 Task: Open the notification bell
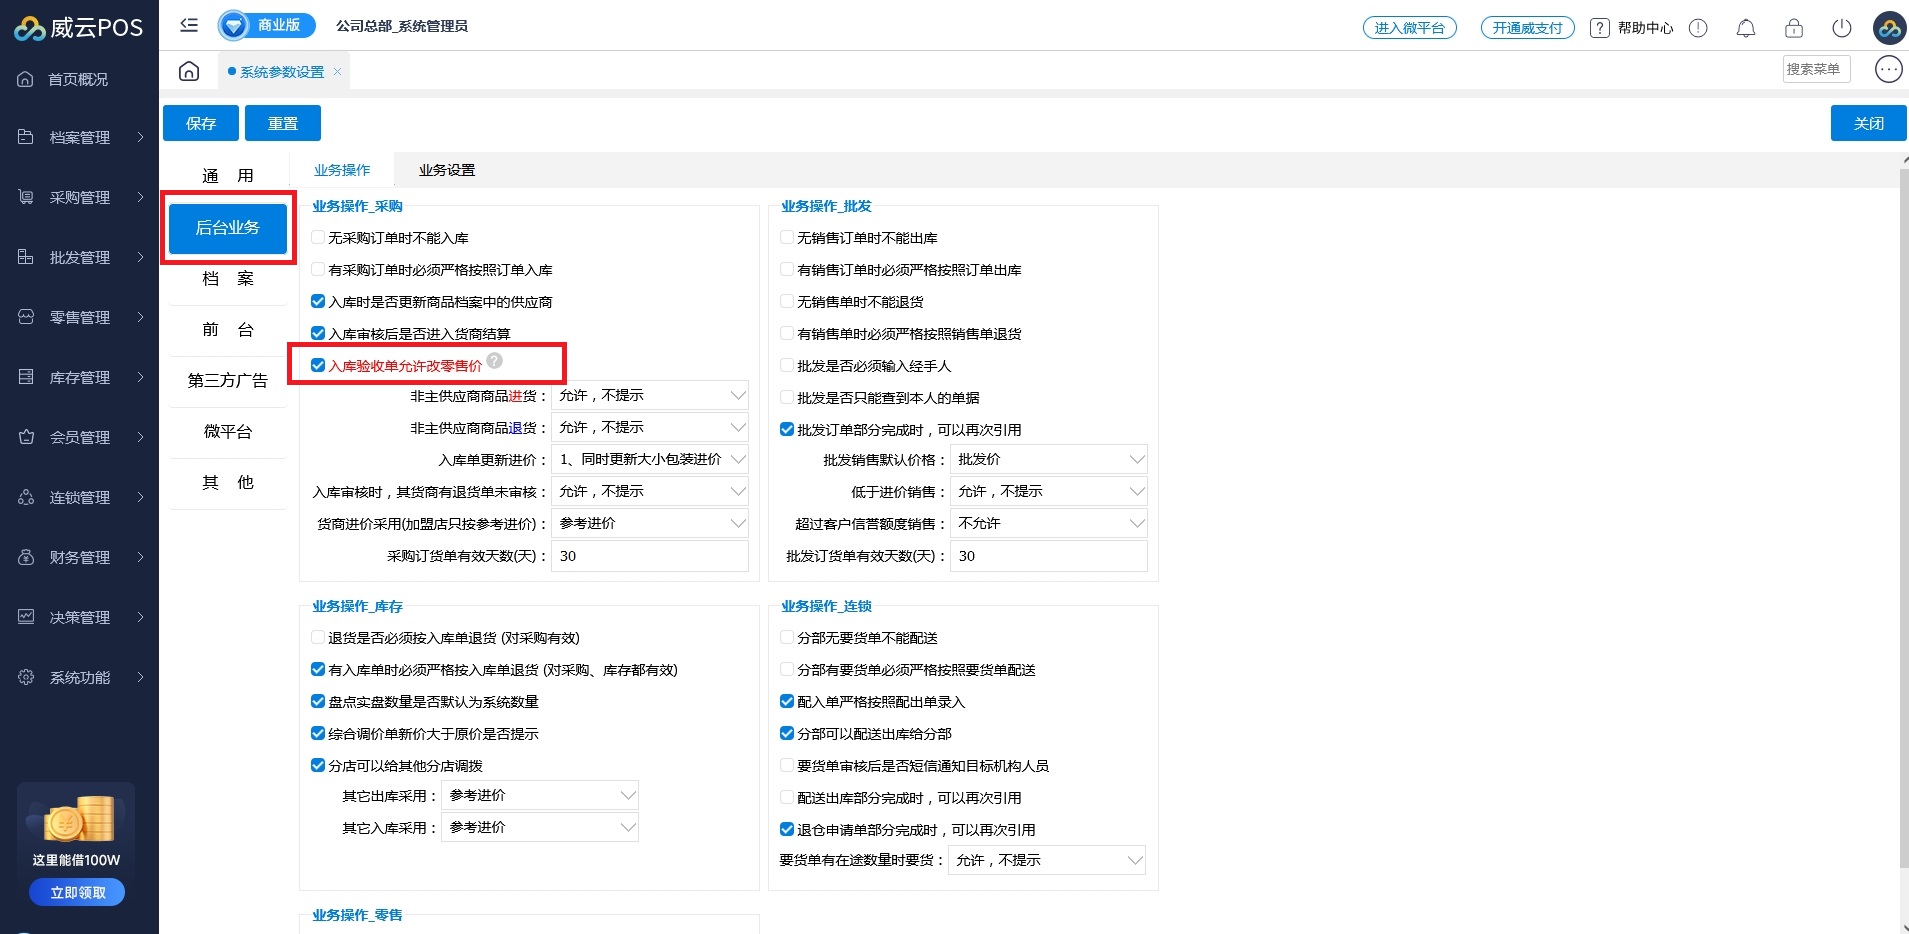pyautogui.click(x=1745, y=28)
